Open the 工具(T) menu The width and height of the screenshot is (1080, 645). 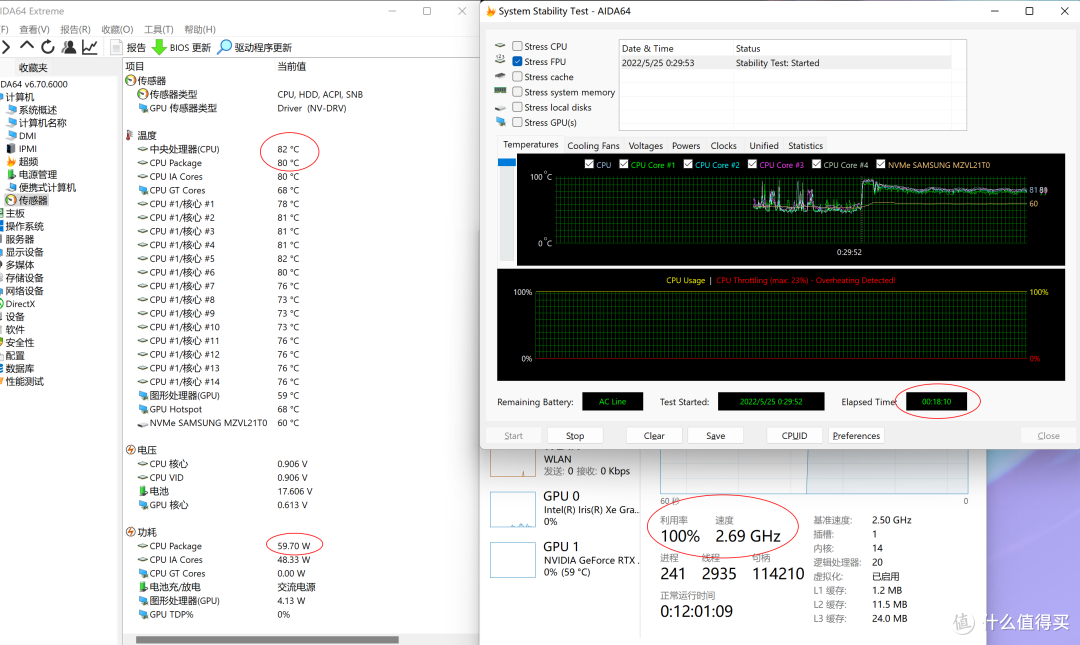pos(158,29)
